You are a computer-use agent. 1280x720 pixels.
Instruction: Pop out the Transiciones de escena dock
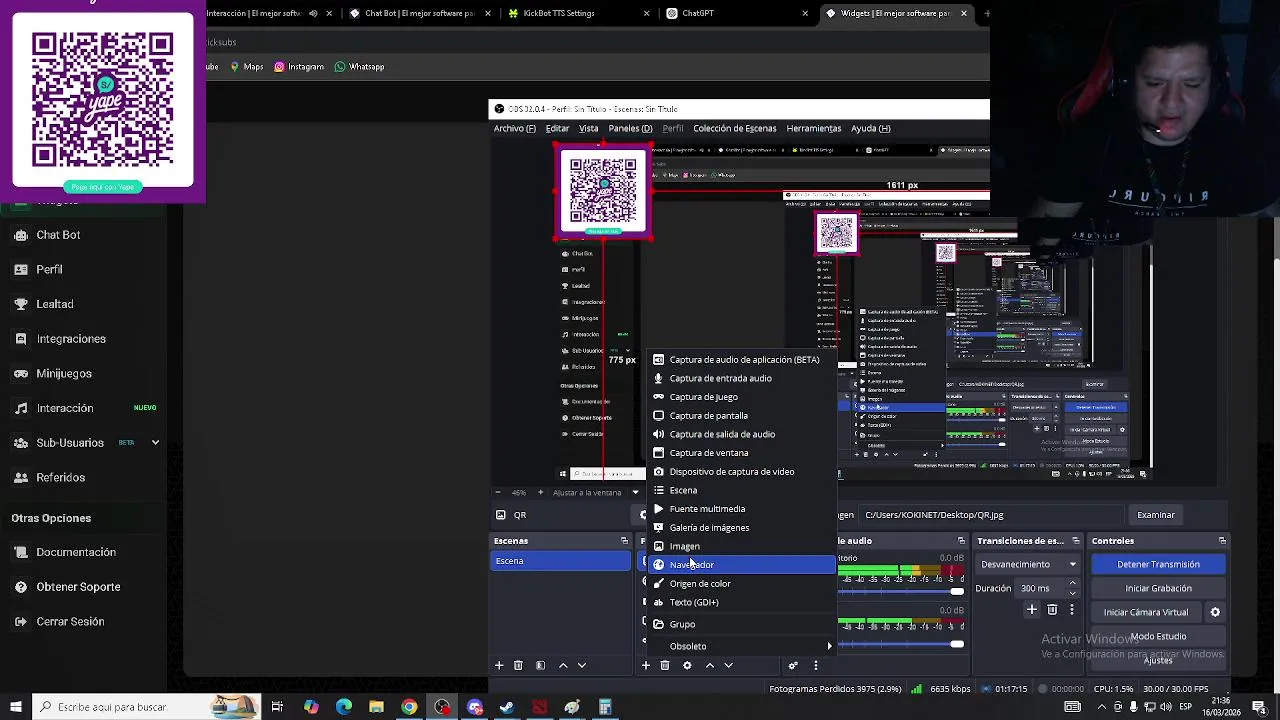[x=1075, y=541]
